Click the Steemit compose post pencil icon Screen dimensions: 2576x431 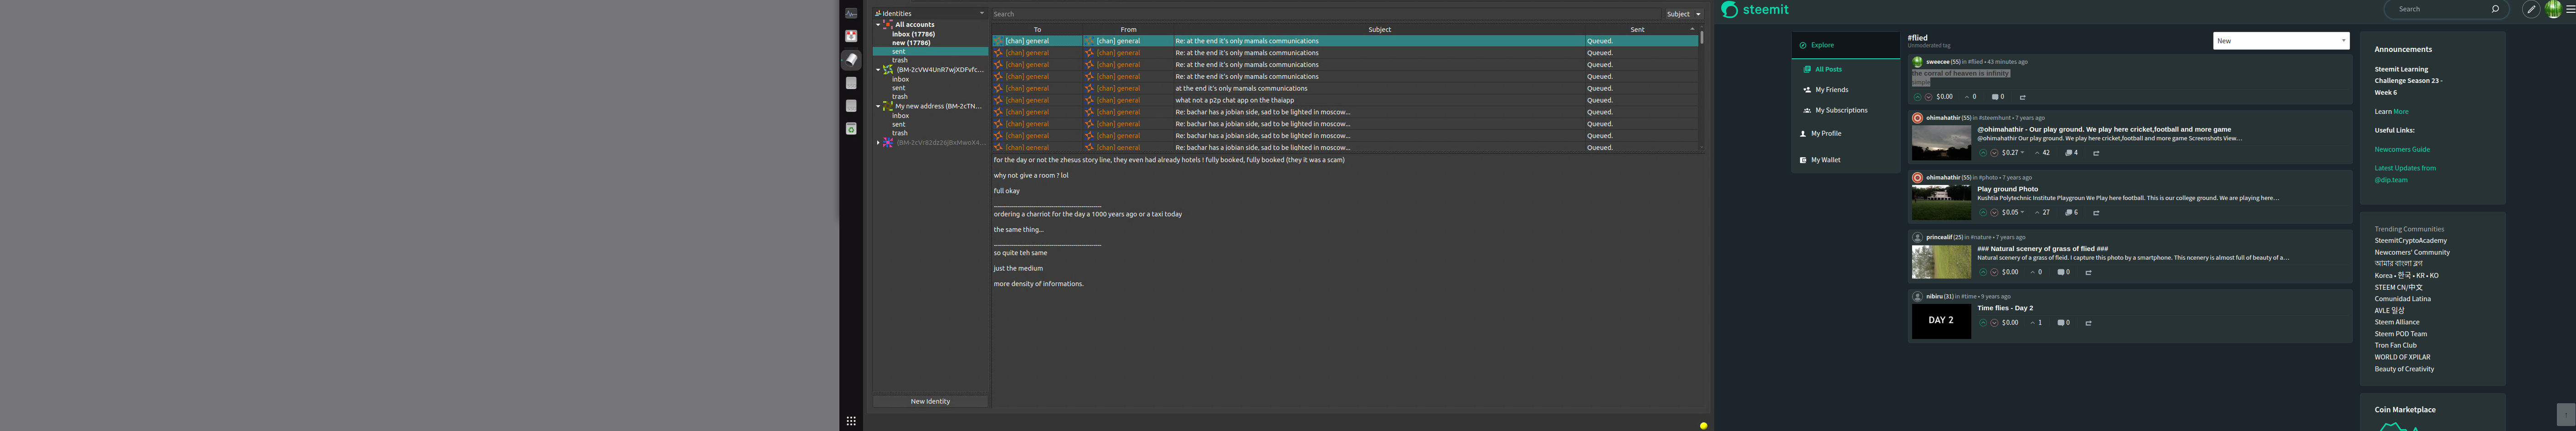(x=2531, y=9)
